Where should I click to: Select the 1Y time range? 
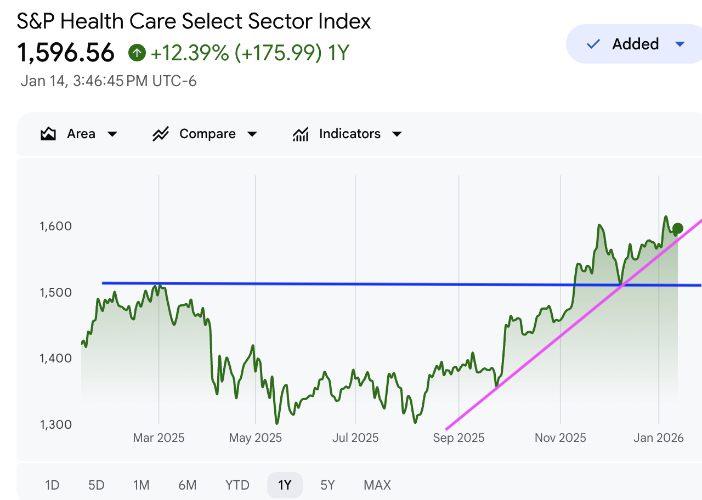click(x=285, y=485)
